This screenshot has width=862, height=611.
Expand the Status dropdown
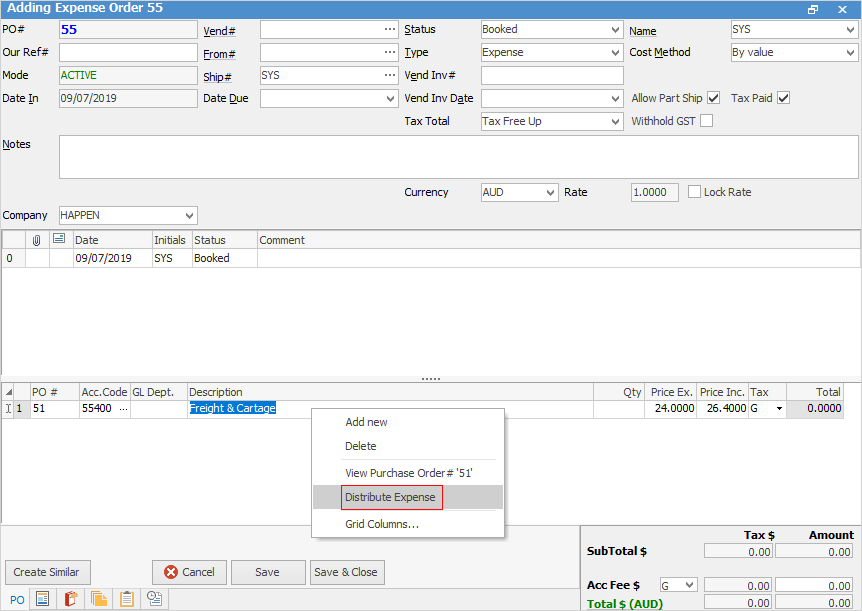point(615,29)
